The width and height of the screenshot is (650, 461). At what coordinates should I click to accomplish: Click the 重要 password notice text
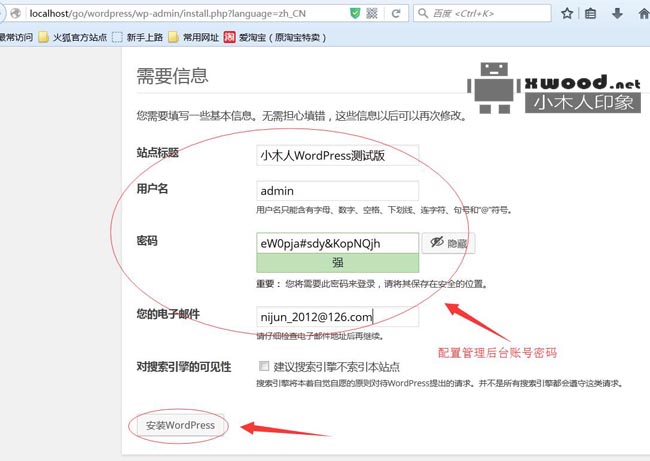[x=372, y=284]
